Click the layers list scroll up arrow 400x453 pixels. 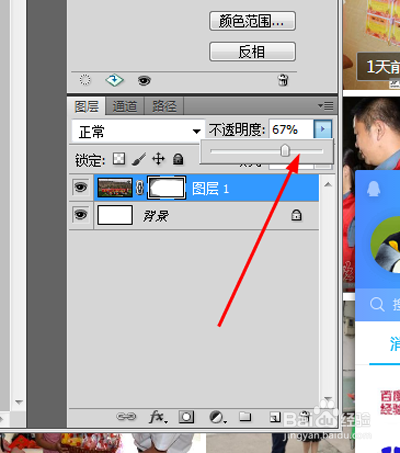coord(328,184)
